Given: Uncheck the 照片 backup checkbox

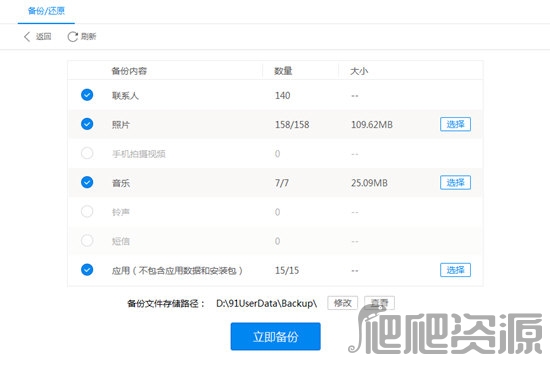Looking at the screenshot, I should [x=87, y=124].
